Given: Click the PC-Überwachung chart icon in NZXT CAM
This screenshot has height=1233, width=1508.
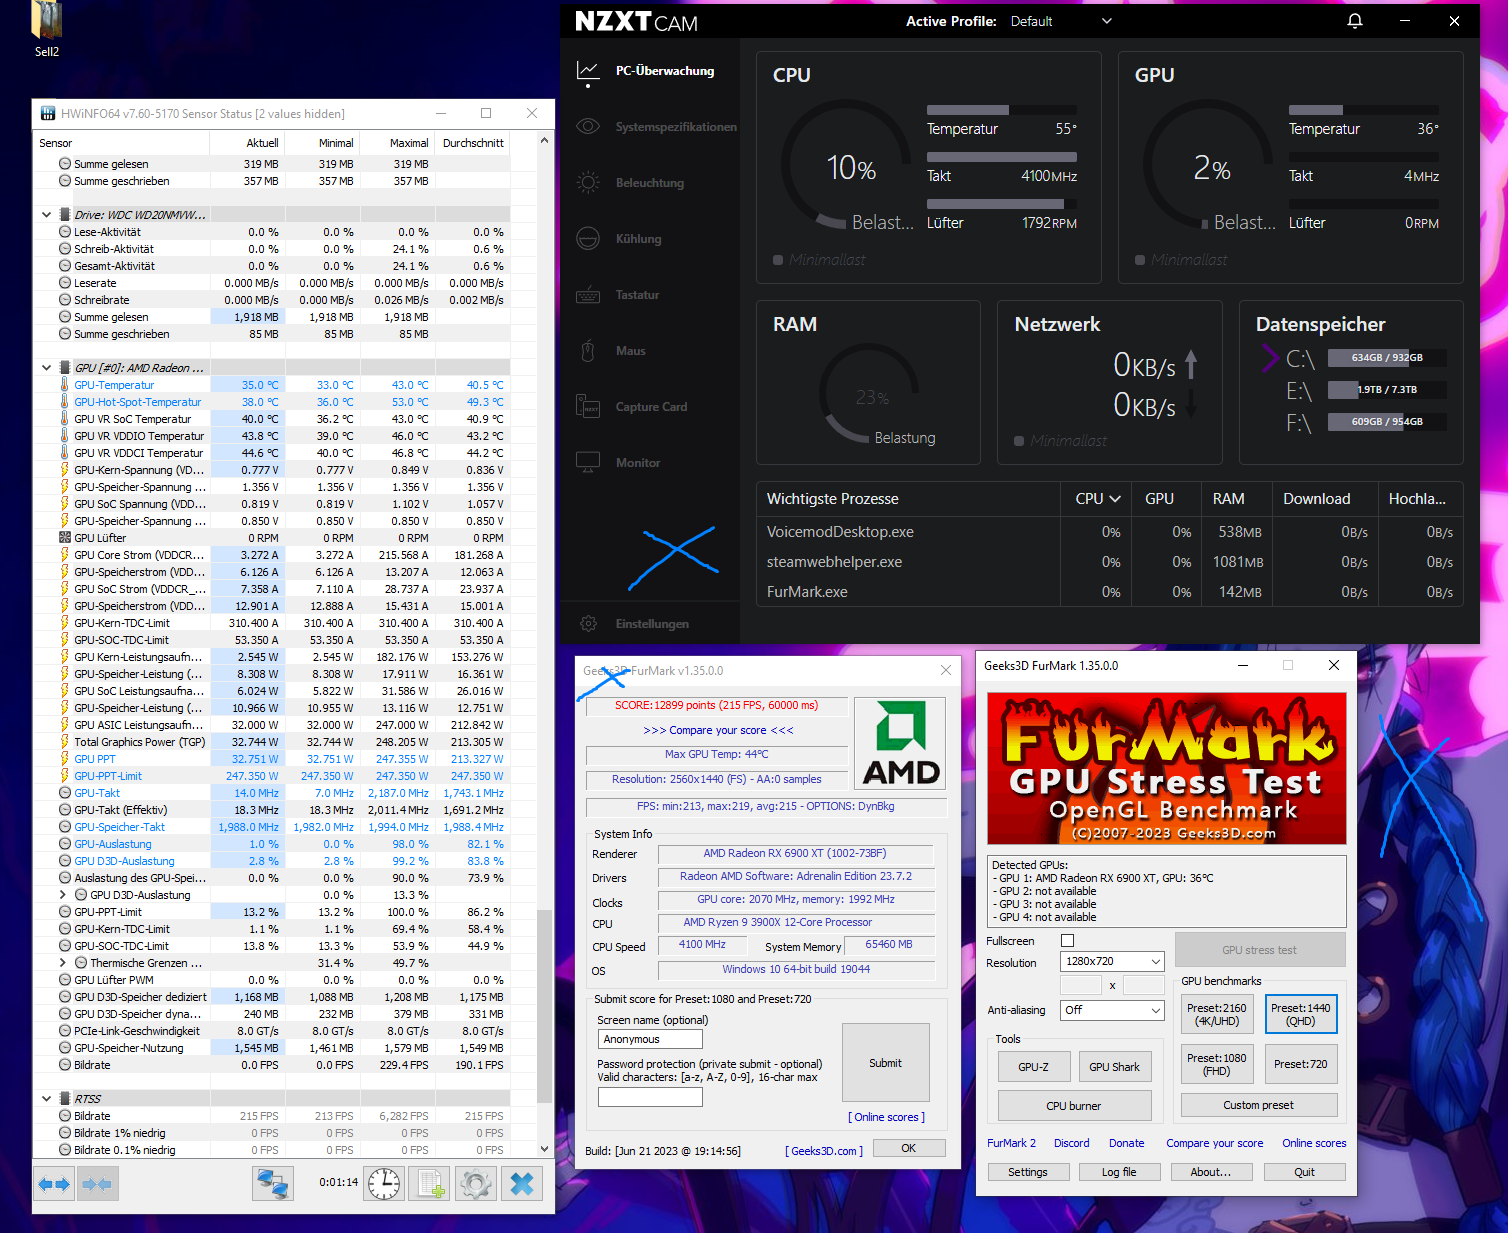Looking at the screenshot, I should 588,71.
